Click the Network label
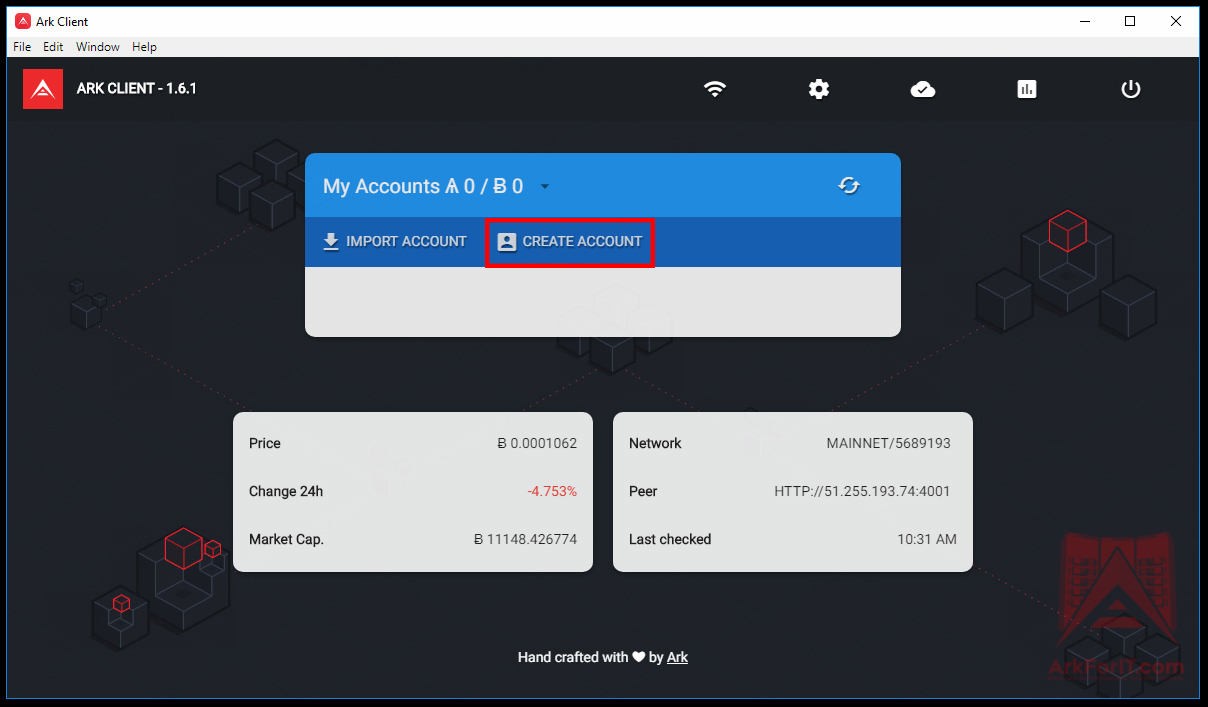Viewport: 1208px width, 707px height. (x=655, y=443)
